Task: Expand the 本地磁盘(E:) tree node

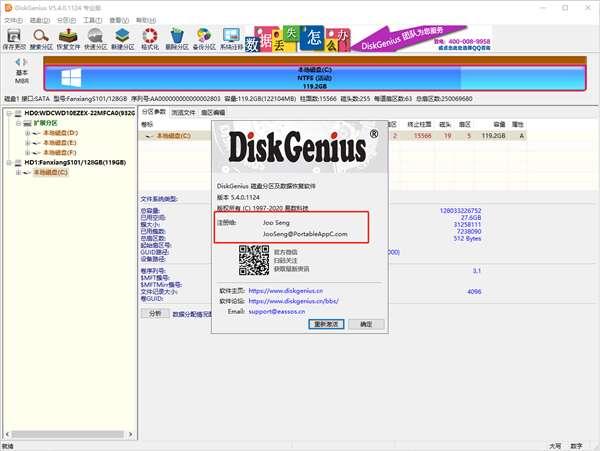Action: pyautogui.click(x=28, y=143)
